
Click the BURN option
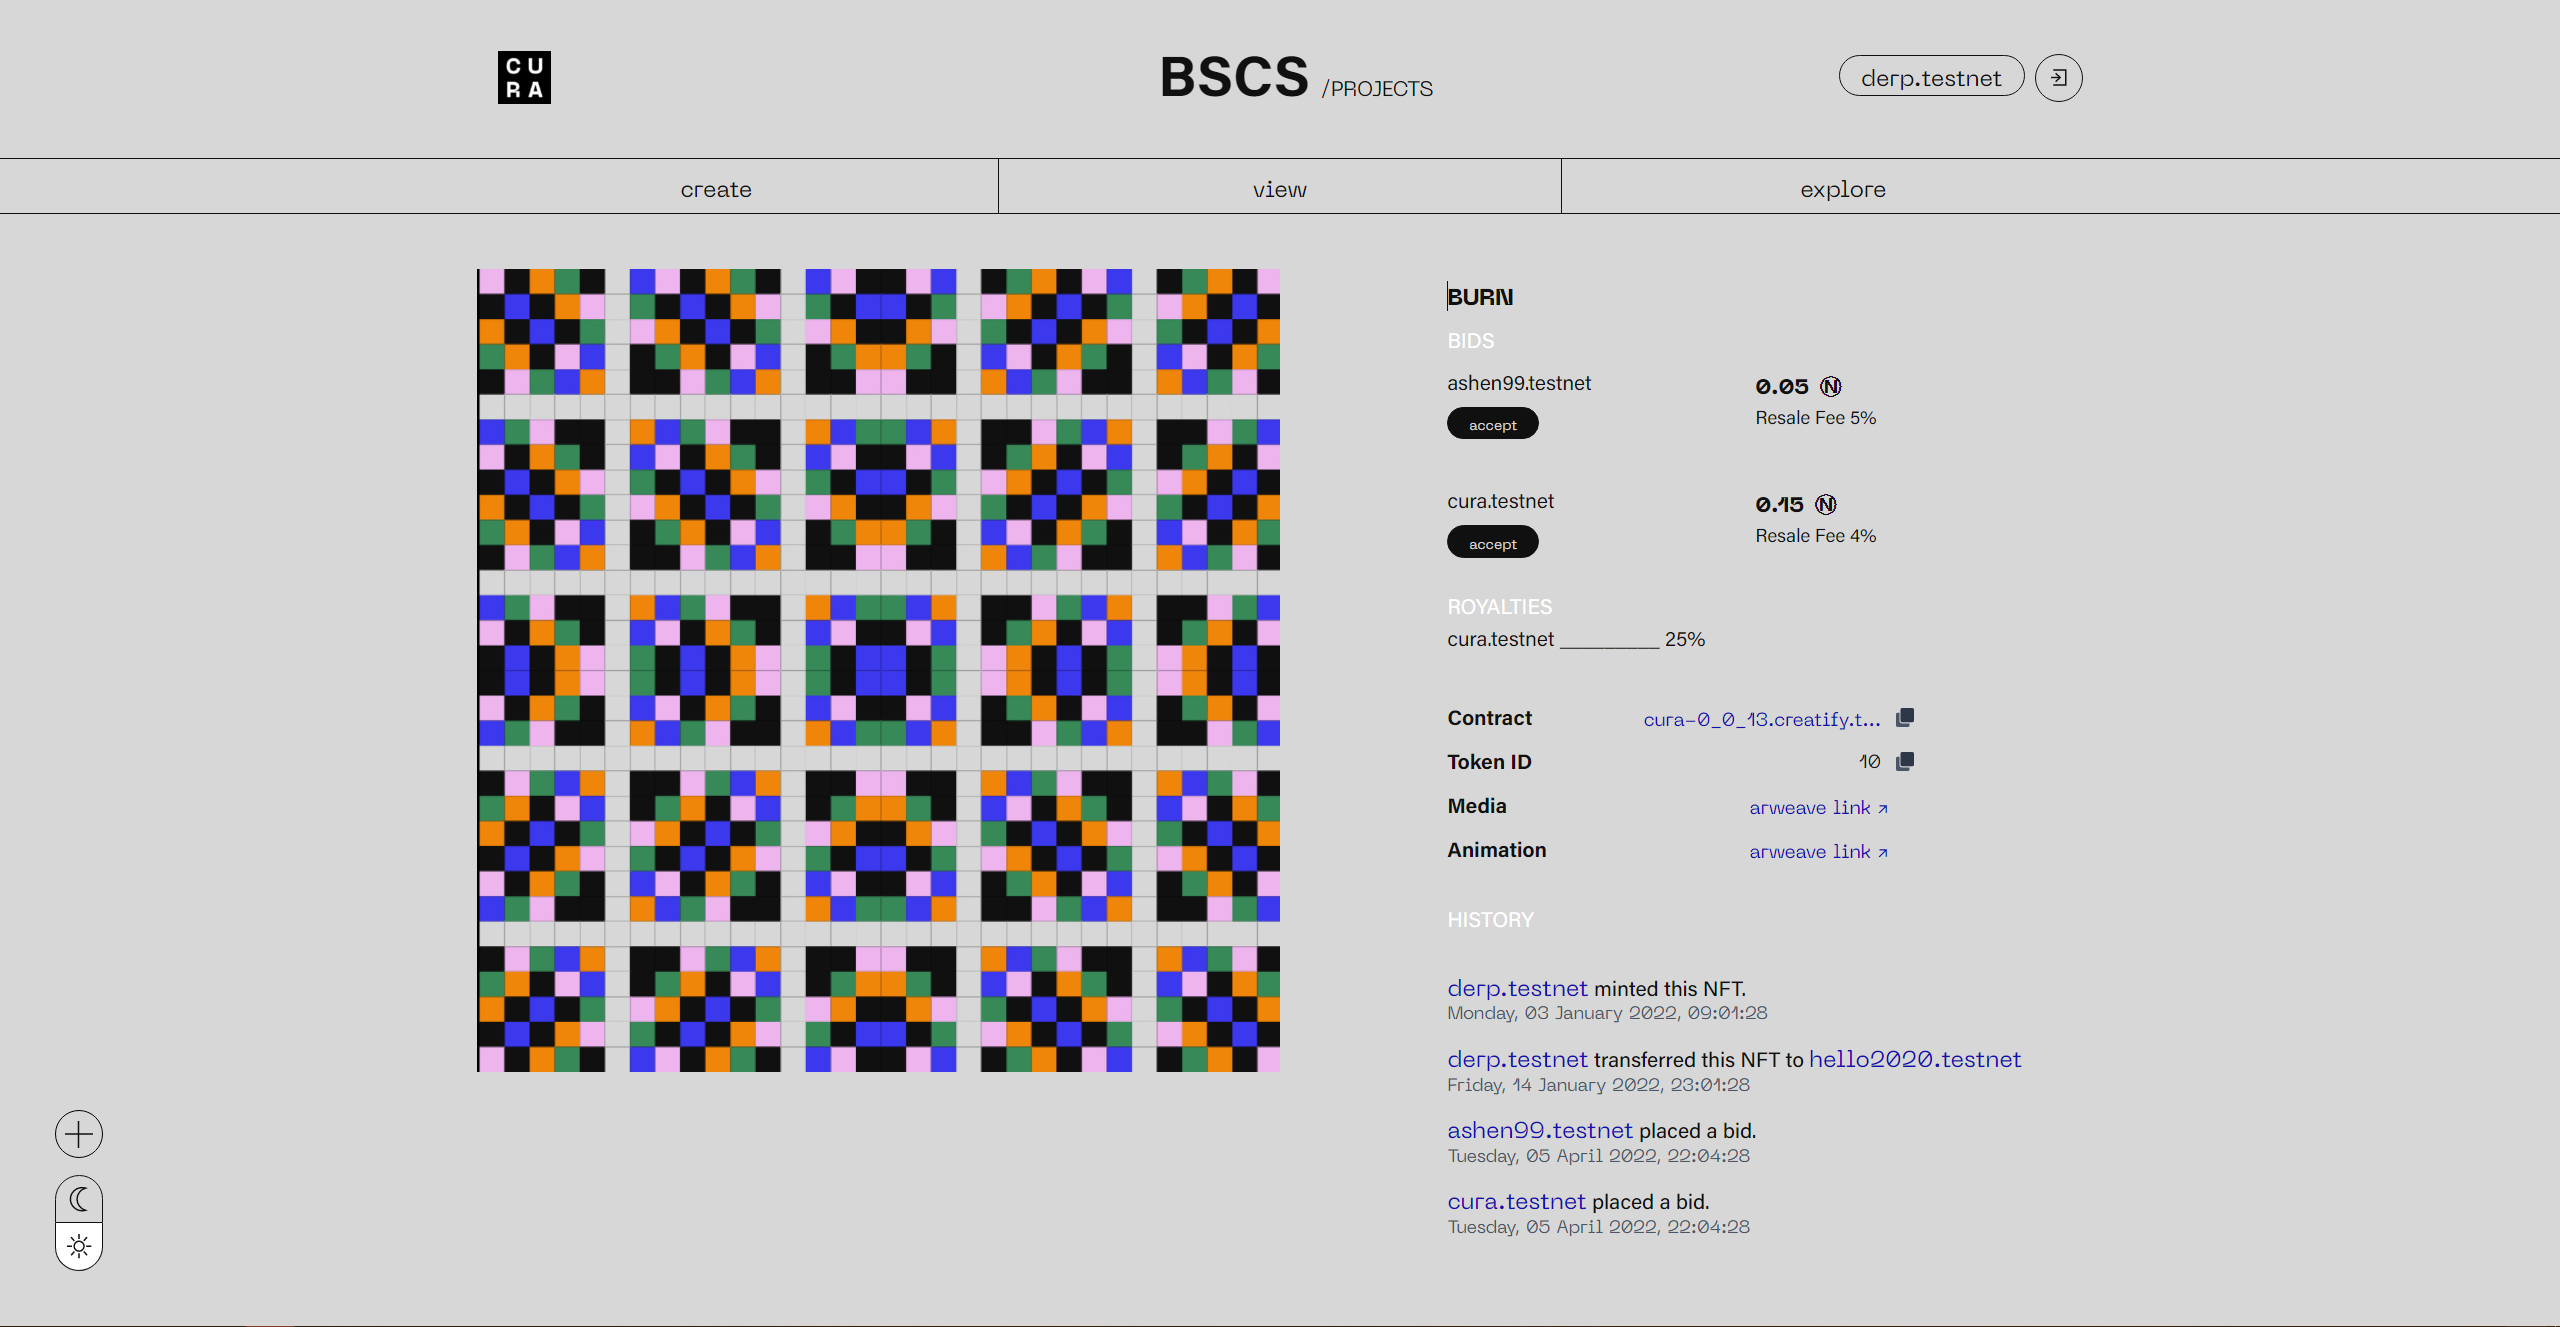(x=1480, y=297)
